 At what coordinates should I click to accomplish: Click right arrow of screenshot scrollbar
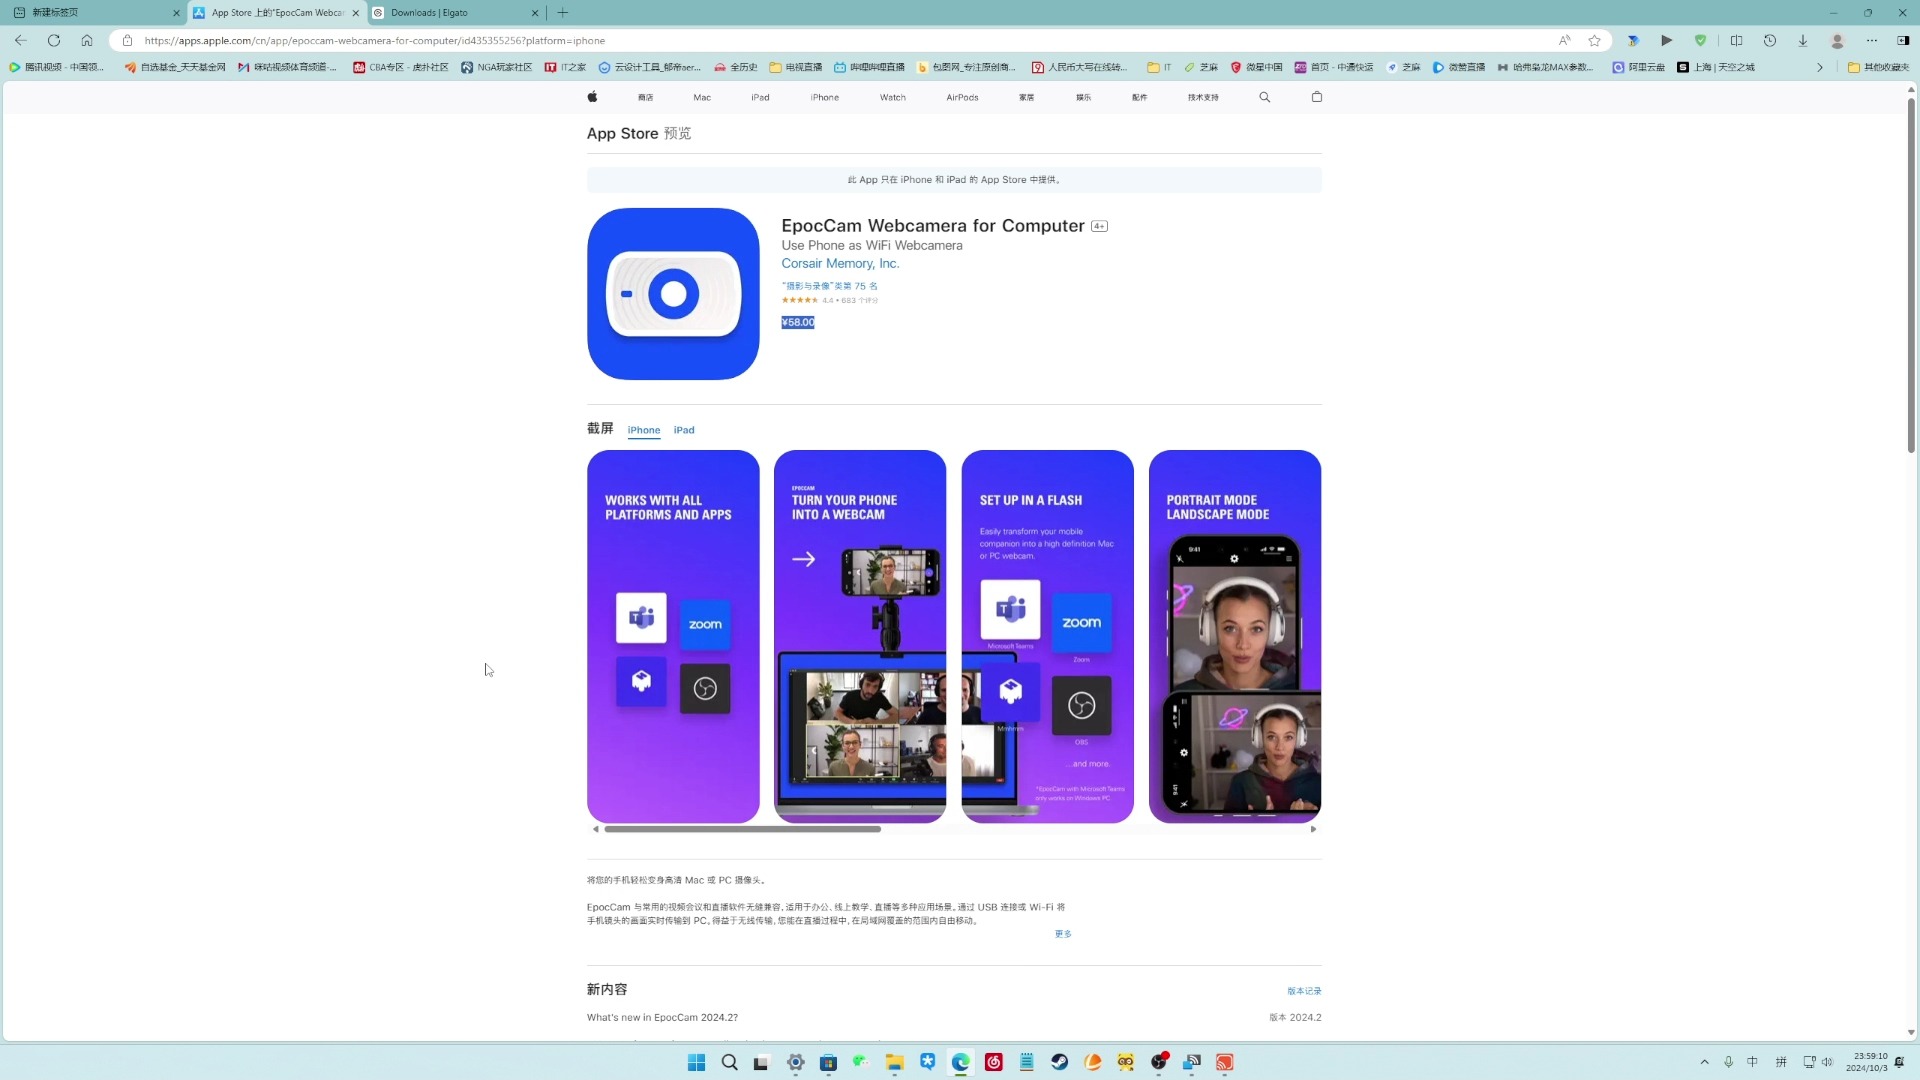(x=1314, y=829)
